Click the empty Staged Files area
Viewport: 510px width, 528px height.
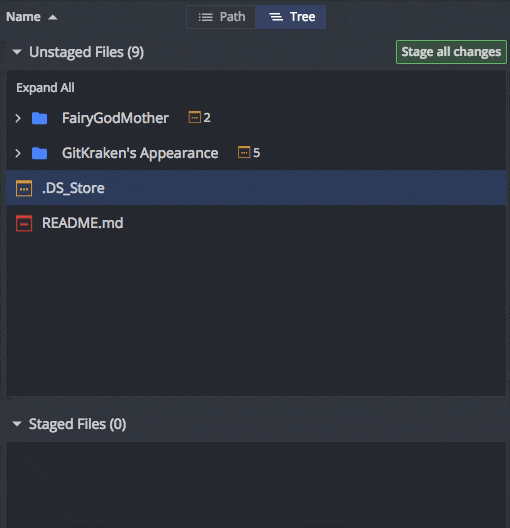pyautogui.click(x=256, y=485)
